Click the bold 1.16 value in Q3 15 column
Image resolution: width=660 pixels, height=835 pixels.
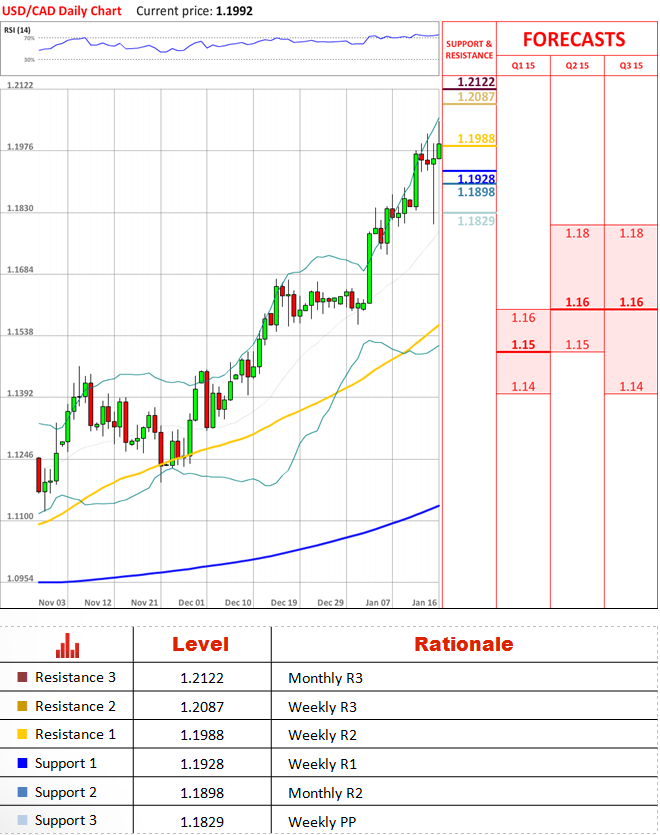[631, 302]
